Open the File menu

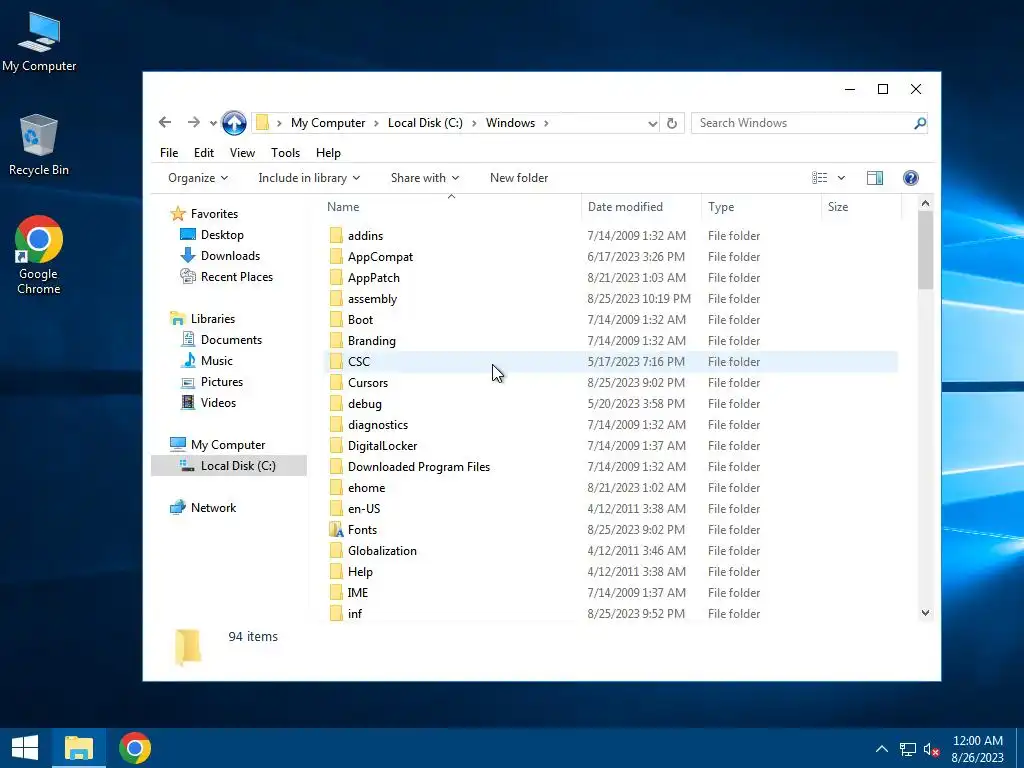168,153
